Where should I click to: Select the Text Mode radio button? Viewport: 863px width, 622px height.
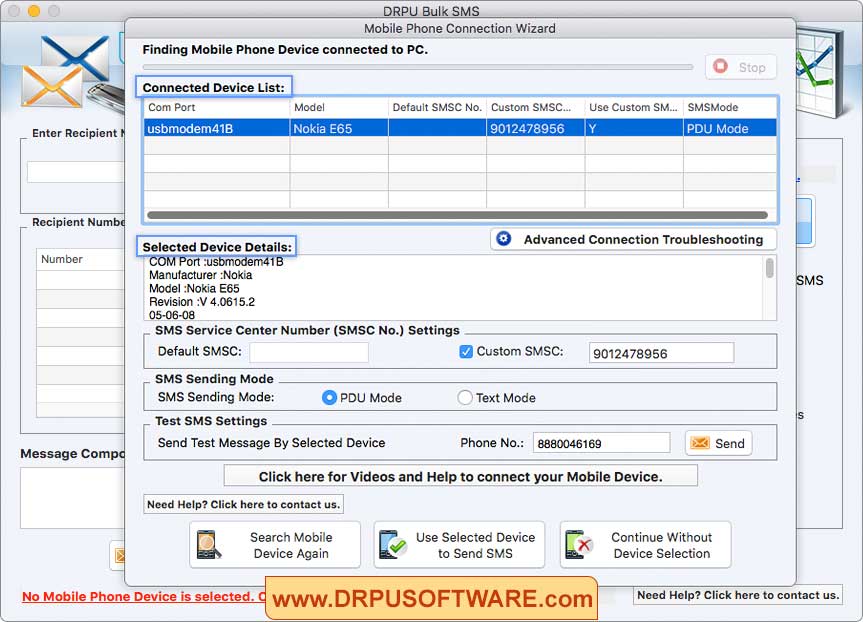[x=465, y=397]
